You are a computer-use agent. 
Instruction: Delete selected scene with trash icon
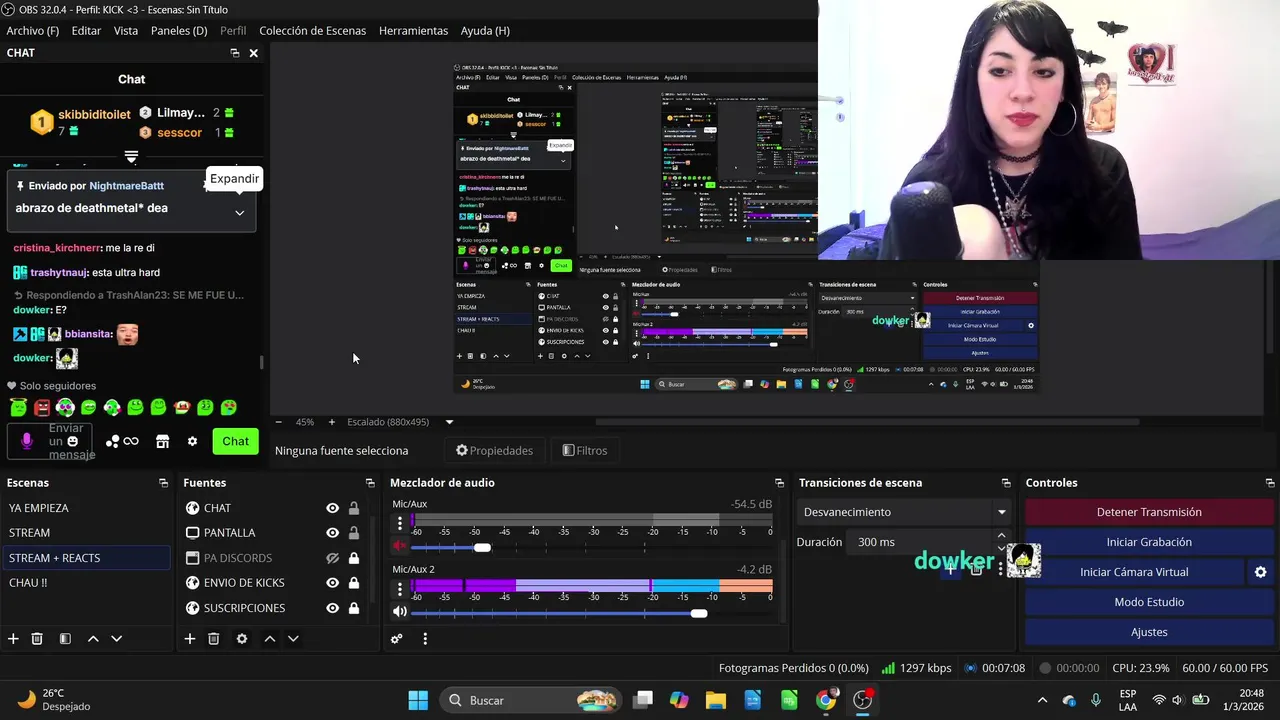[37, 639]
